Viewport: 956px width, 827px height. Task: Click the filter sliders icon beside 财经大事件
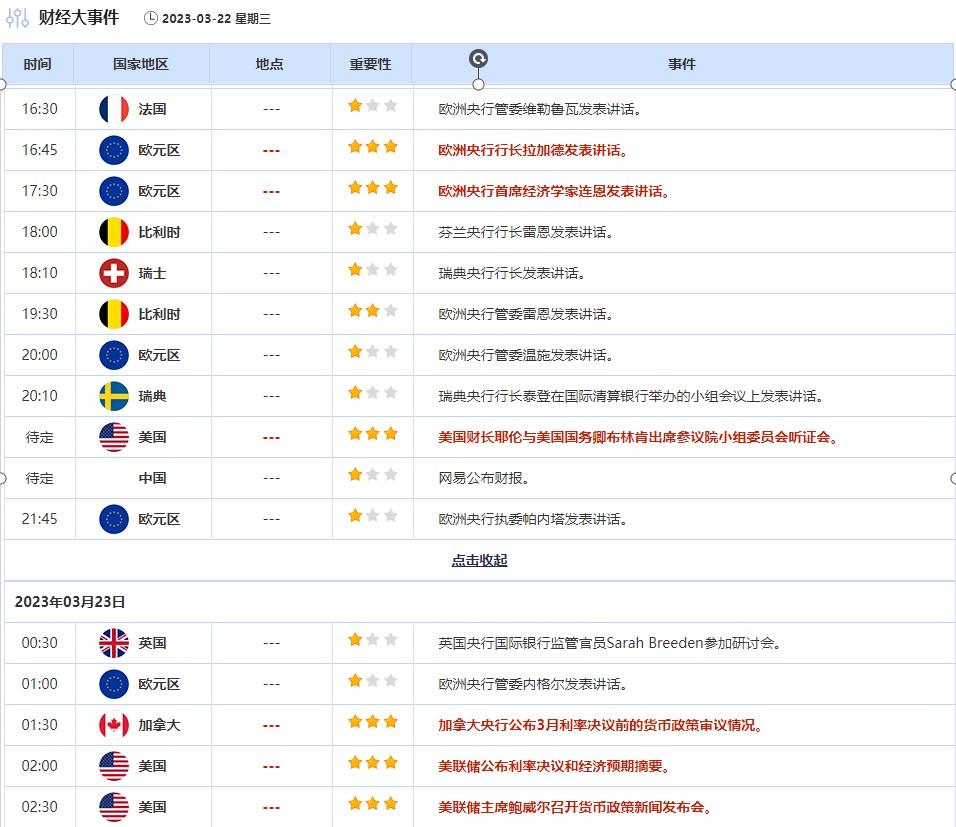coord(17,18)
